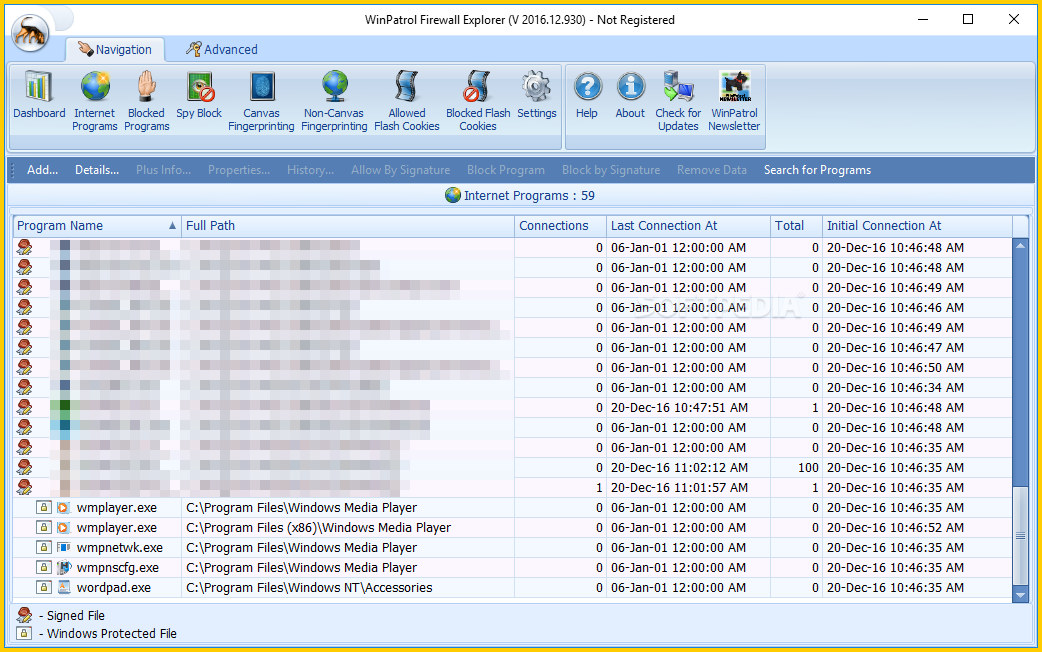Open Help from the ribbon
This screenshot has width=1042, height=652.
[587, 96]
